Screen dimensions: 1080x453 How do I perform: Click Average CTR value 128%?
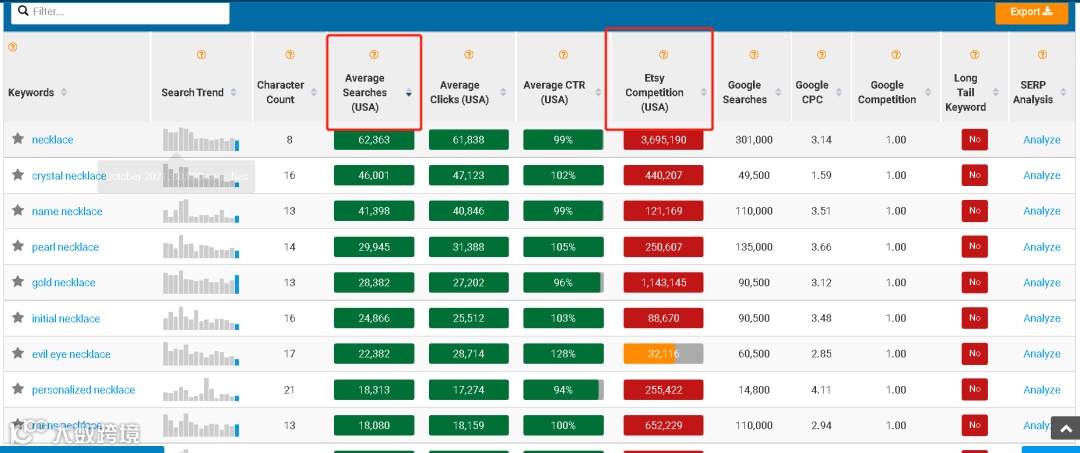pos(563,354)
